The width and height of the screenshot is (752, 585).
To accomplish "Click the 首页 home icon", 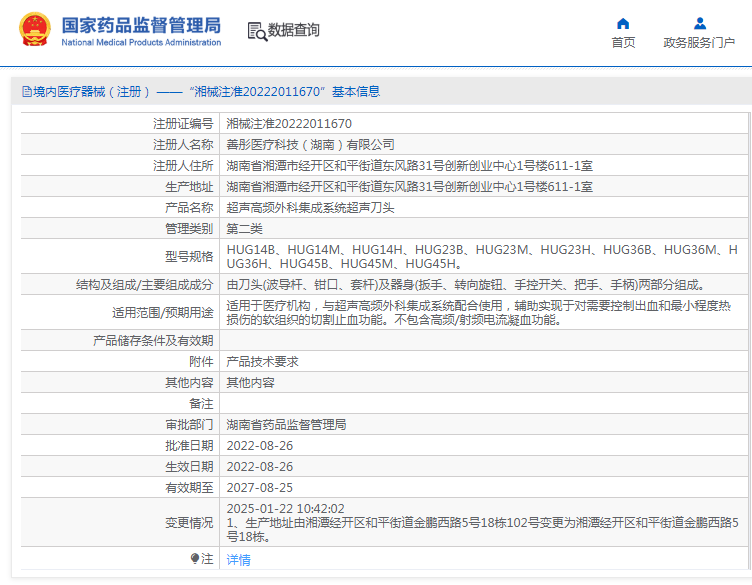I will 623,23.
